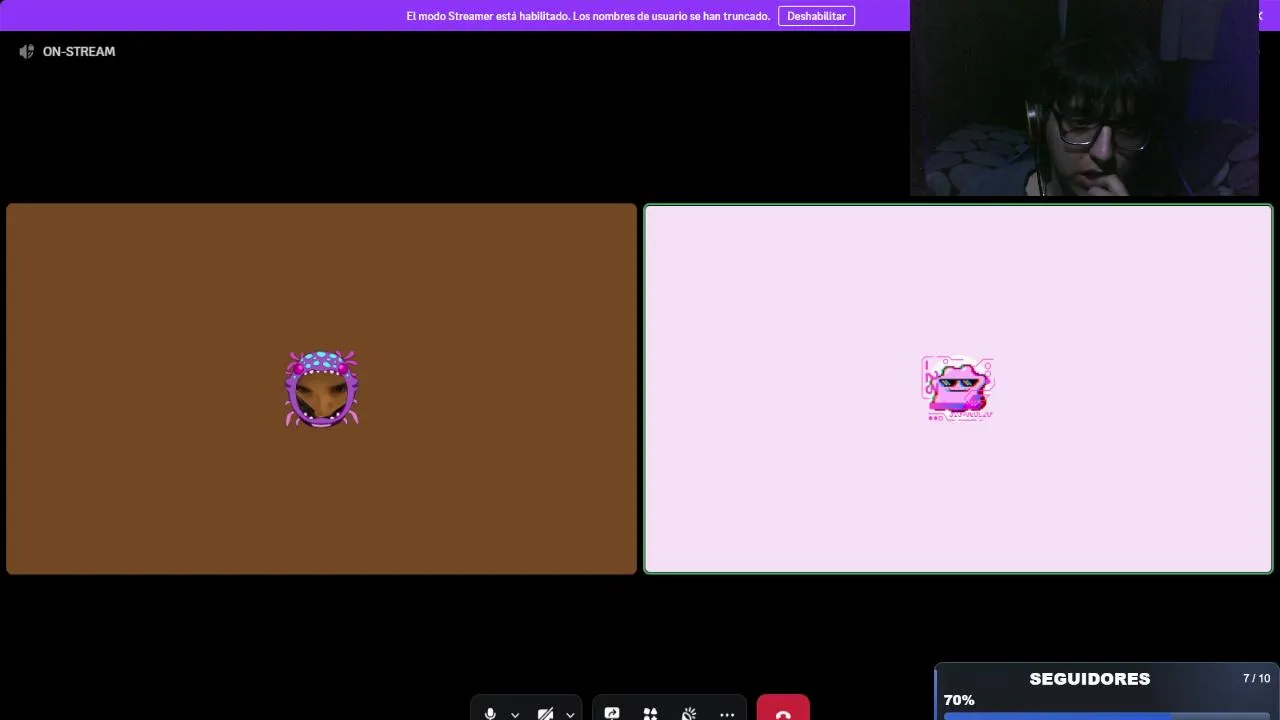1280x720 pixels.
Task: Click the Deshabilitar button
Action: pos(816,16)
